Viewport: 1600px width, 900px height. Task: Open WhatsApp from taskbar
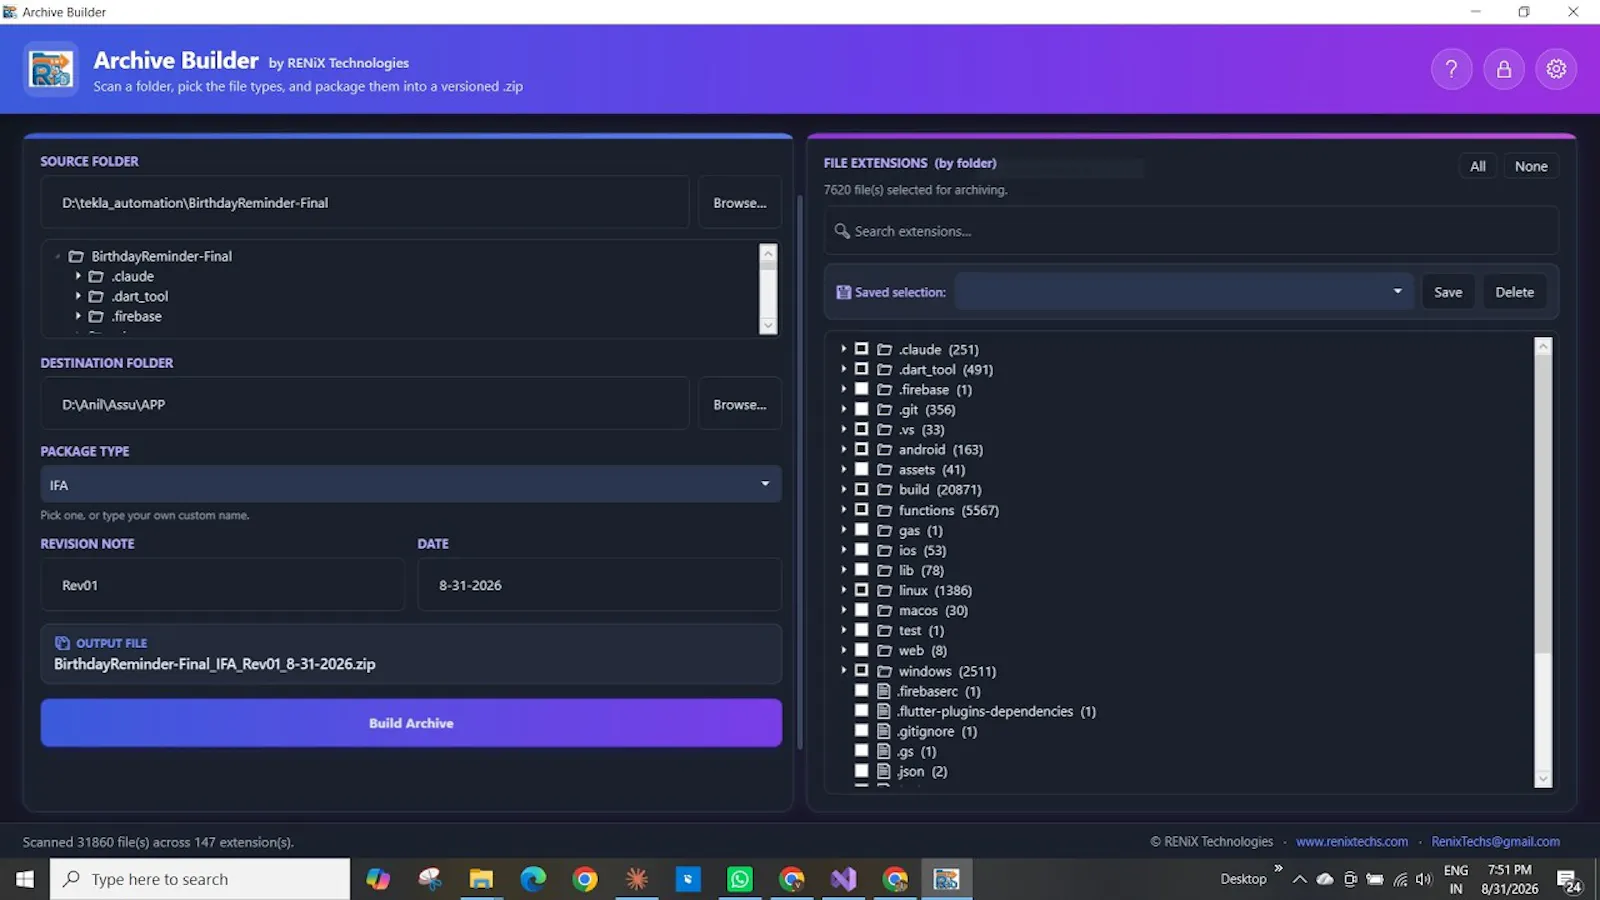click(740, 879)
